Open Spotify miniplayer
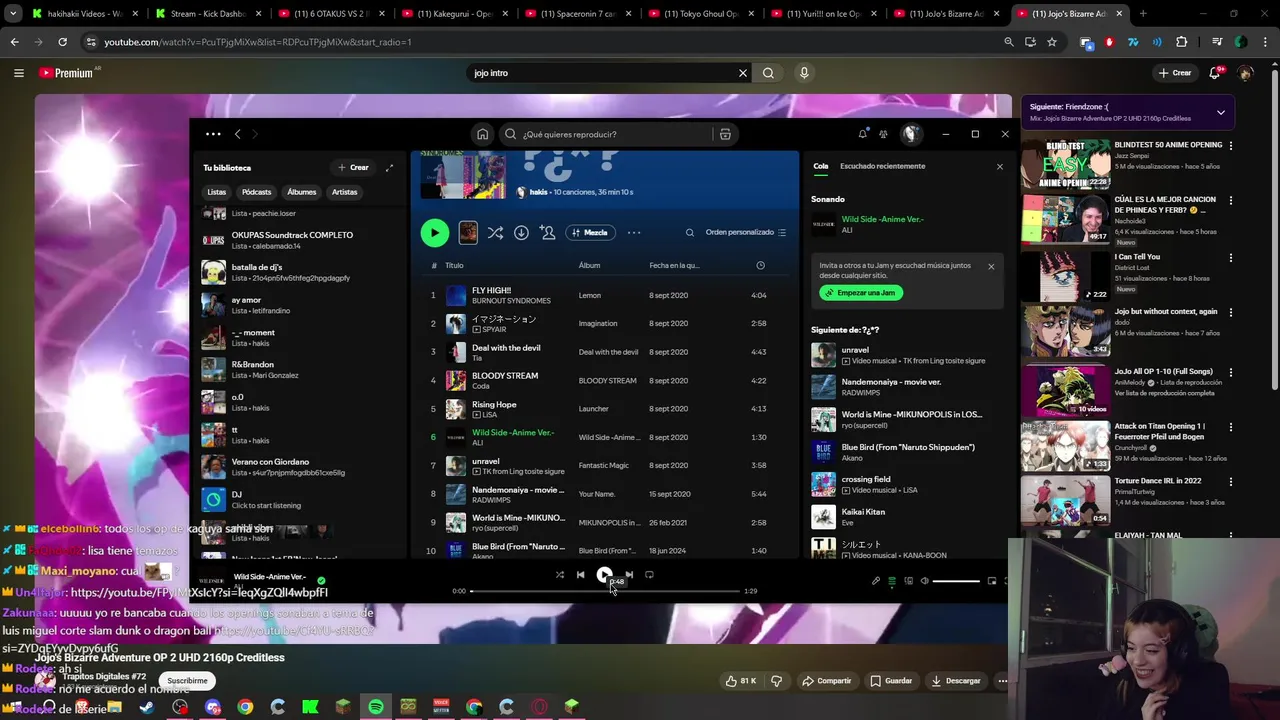1280x720 pixels. [x=992, y=581]
